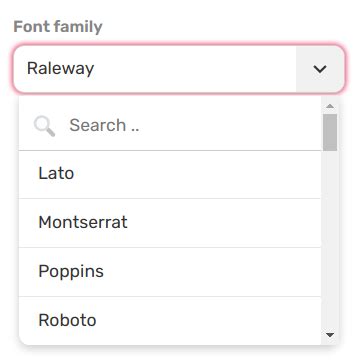Click the Roboto row in the font list

(170, 321)
